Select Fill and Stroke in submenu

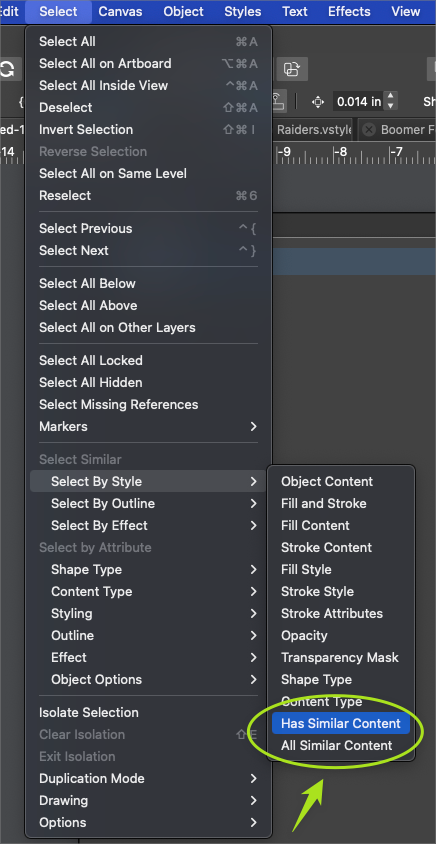pos(341,503)
